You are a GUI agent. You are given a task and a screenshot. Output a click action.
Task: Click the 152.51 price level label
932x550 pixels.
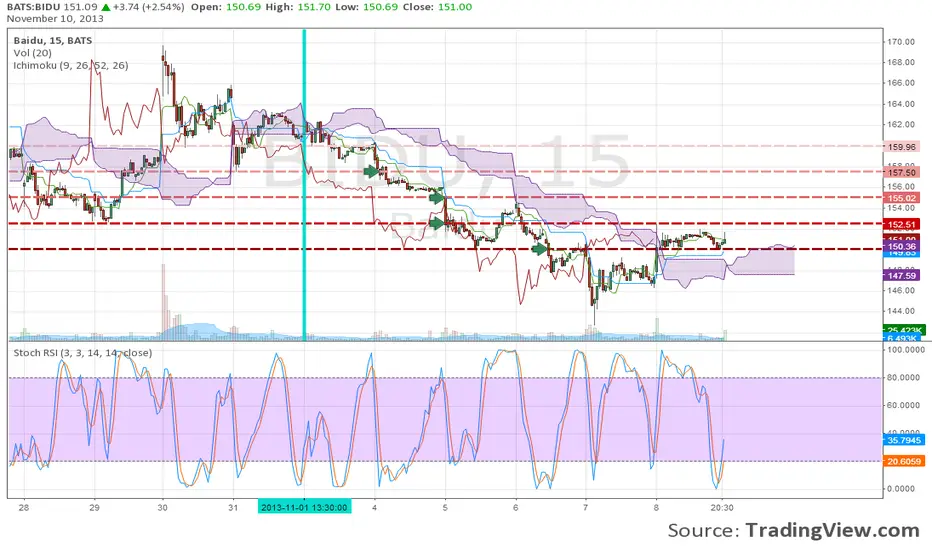(902, 224)
